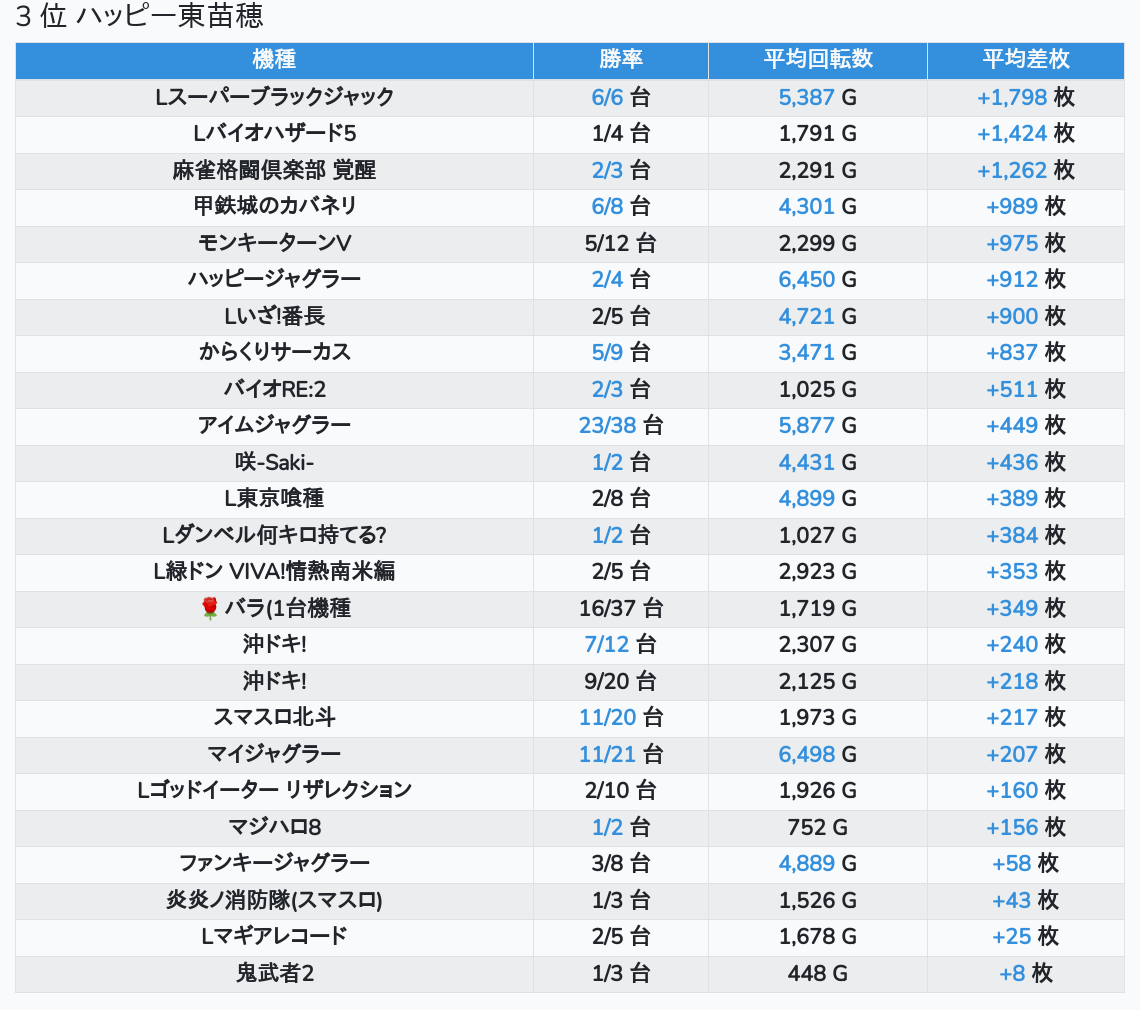Screen dimensions: 1140x1010
Task: Select the machine name マジハロ8
Action: click(274, 827)
